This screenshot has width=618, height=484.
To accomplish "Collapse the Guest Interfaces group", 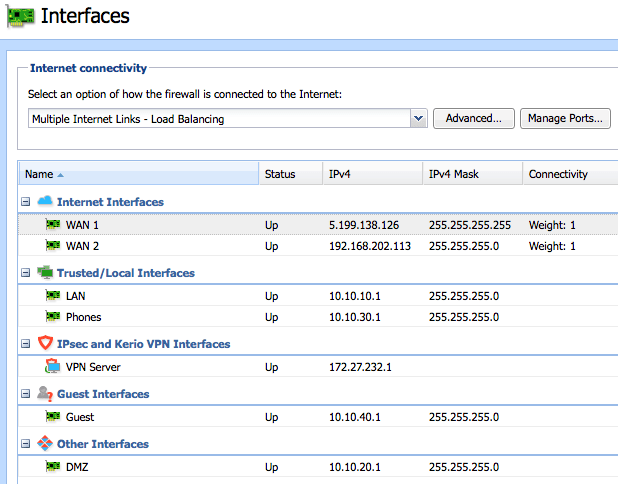I will (26, 394).
